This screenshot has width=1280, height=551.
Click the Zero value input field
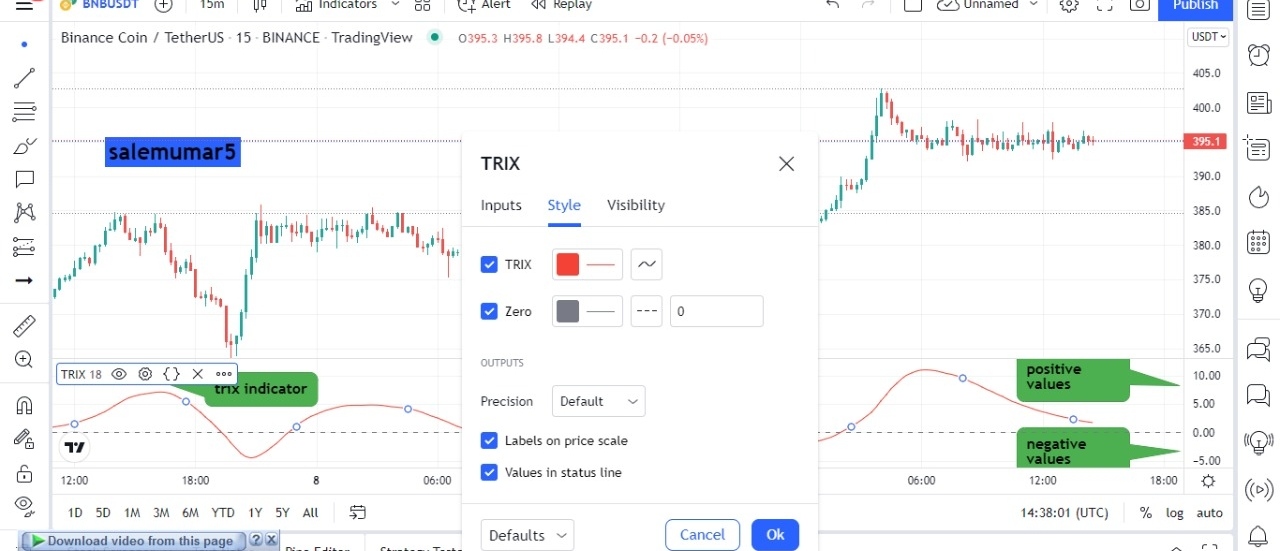pos(716,311)
